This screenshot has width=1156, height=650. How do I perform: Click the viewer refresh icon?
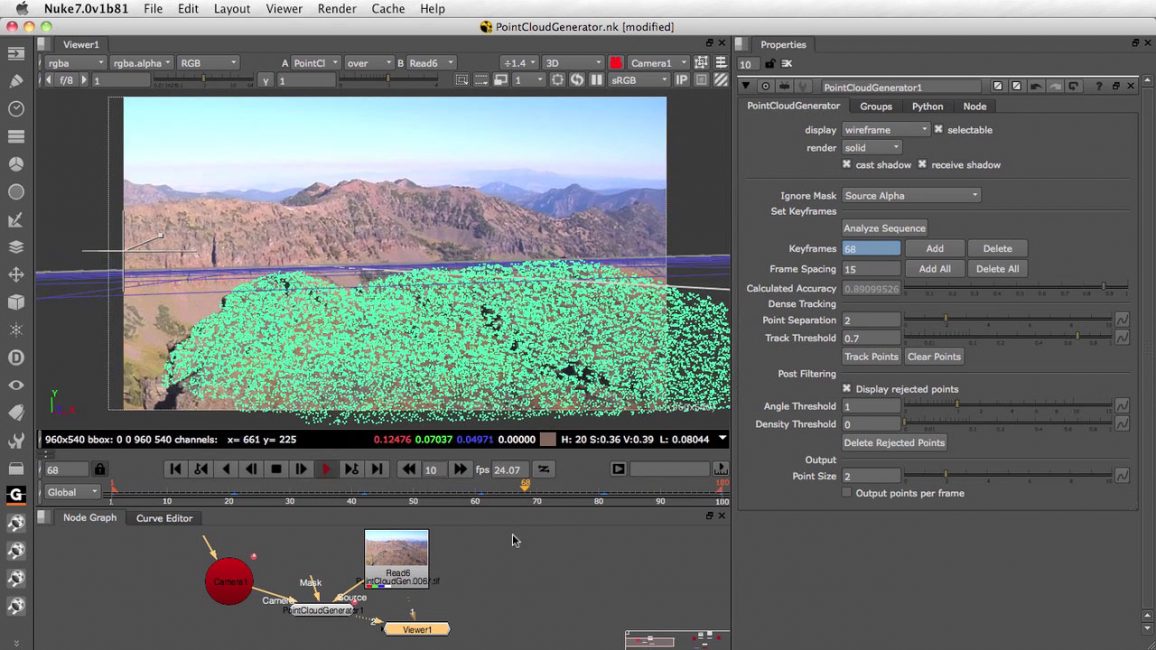[x=577, y=80]
